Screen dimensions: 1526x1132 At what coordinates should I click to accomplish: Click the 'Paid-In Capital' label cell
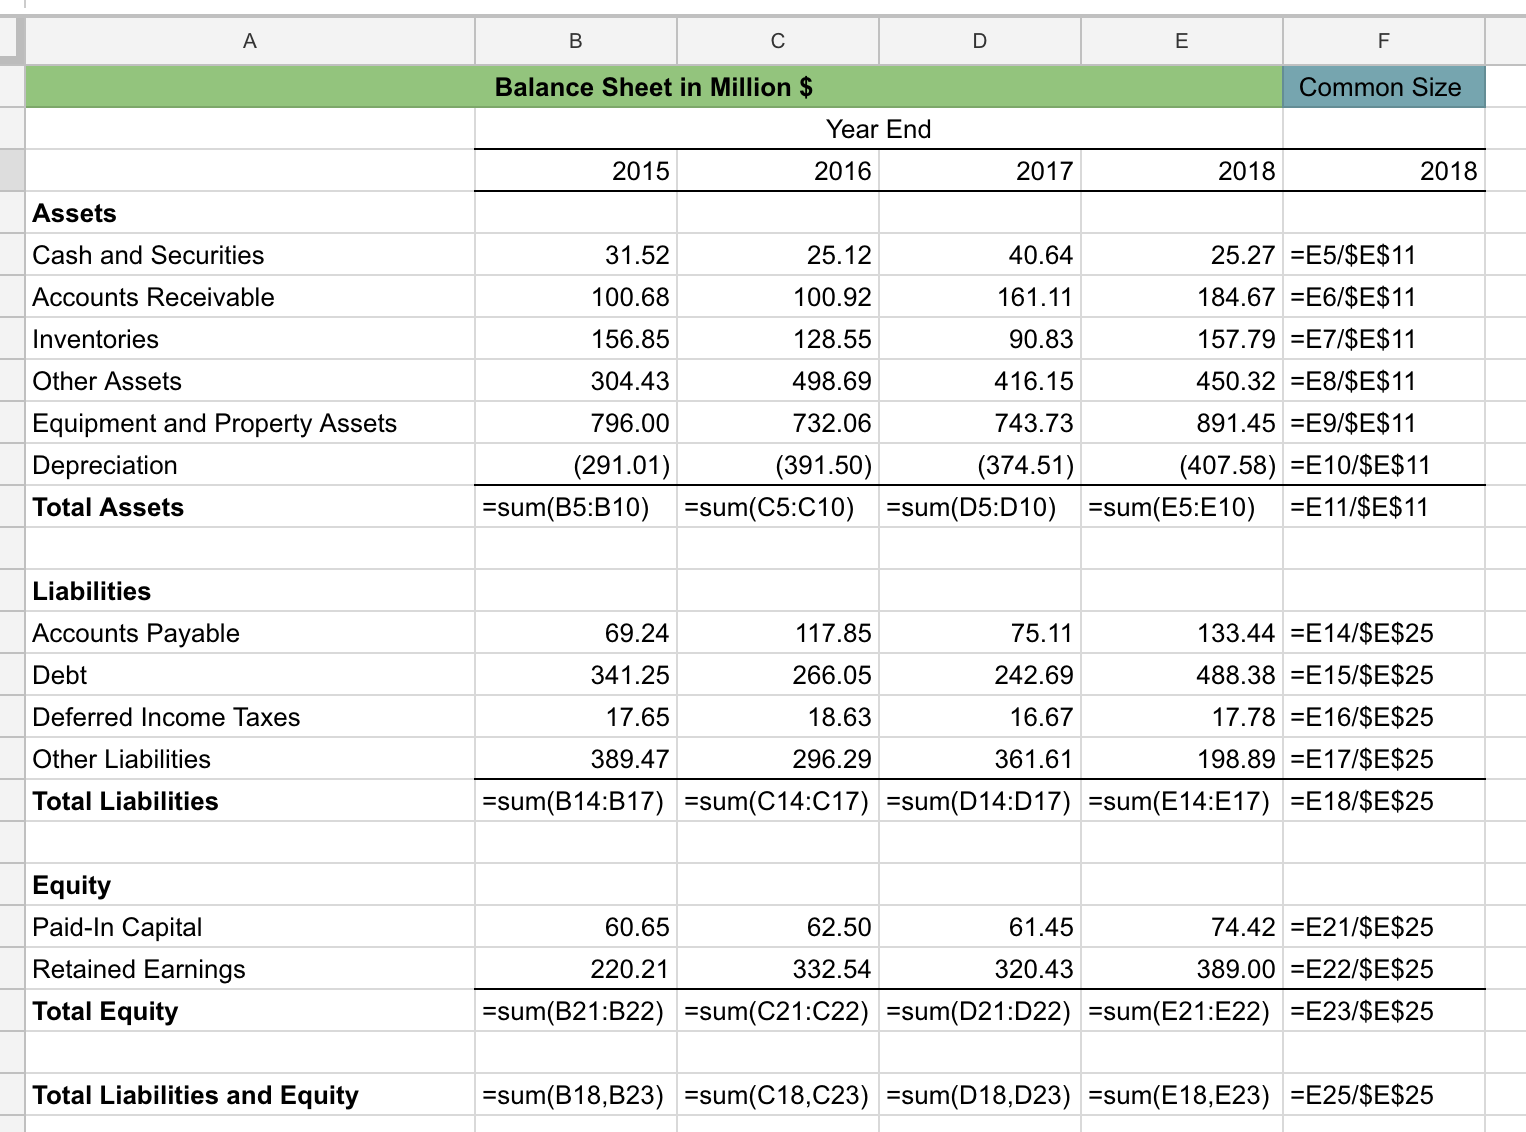click(x=250, y=927)
